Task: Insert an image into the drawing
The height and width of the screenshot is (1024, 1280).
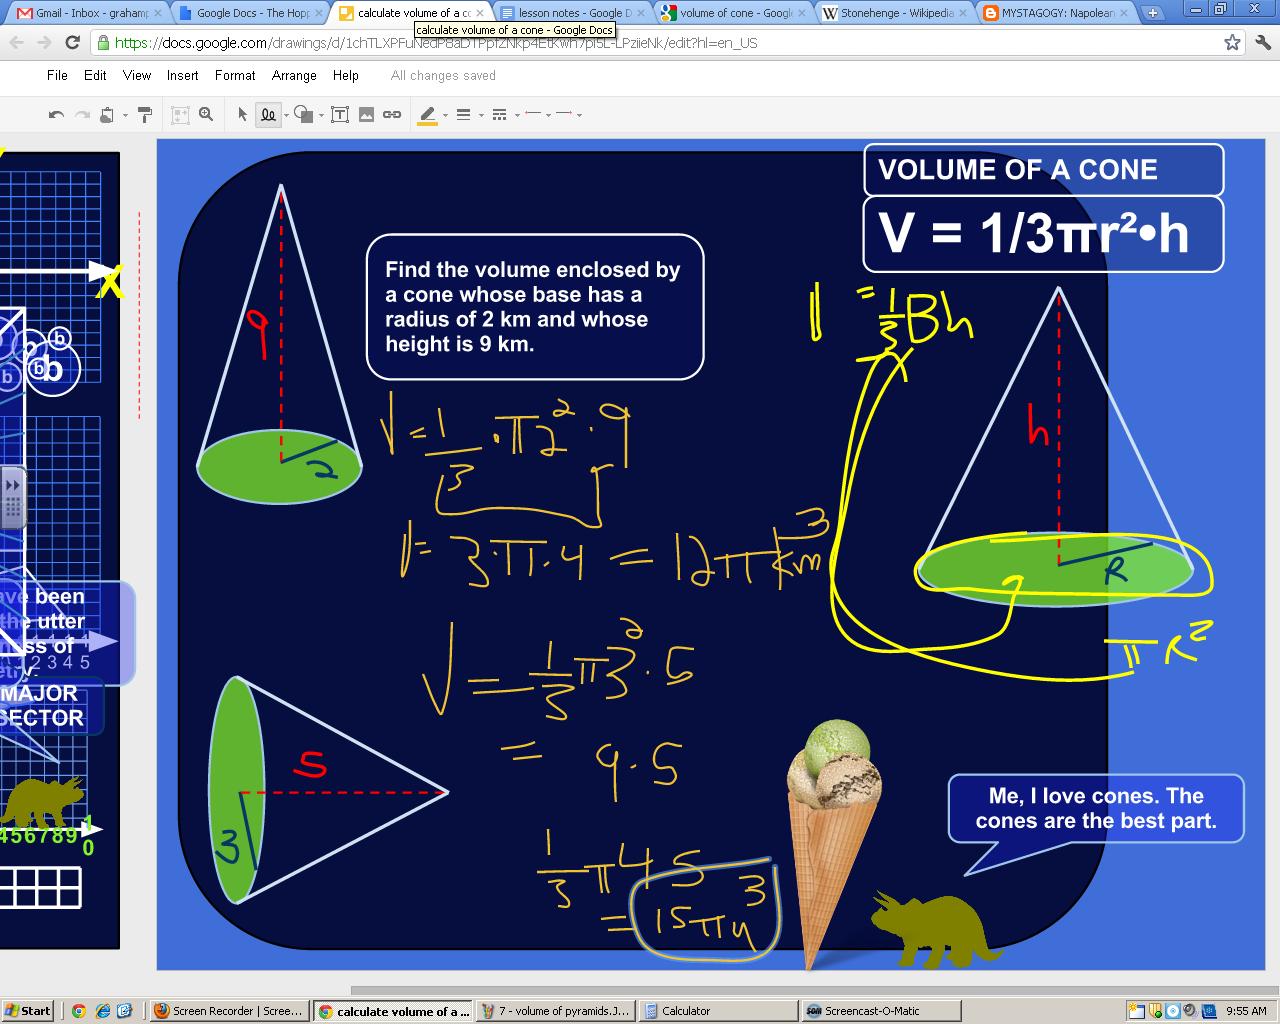Action: pos(366,115)
